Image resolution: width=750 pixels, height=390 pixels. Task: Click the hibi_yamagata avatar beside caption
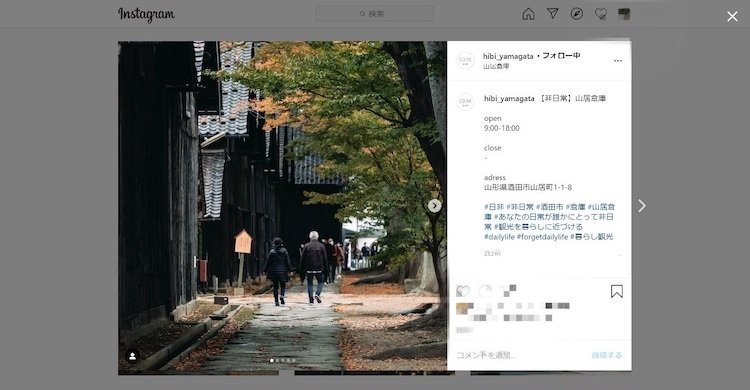465,101
